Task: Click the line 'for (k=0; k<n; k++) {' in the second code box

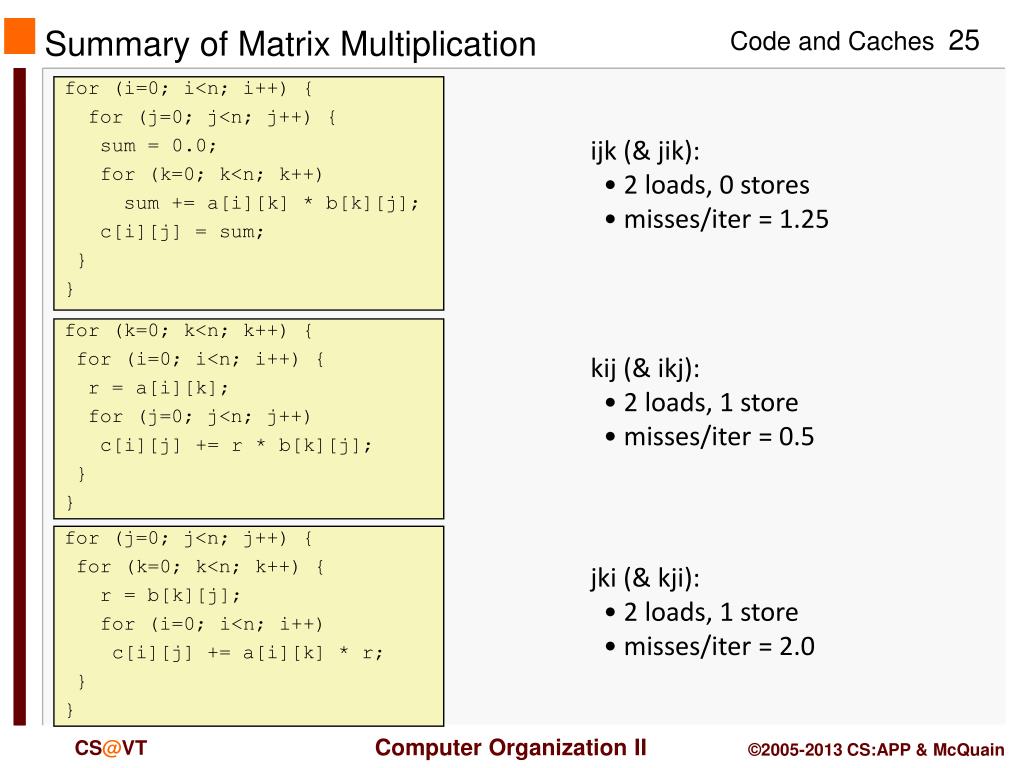Action: point(189,330)
